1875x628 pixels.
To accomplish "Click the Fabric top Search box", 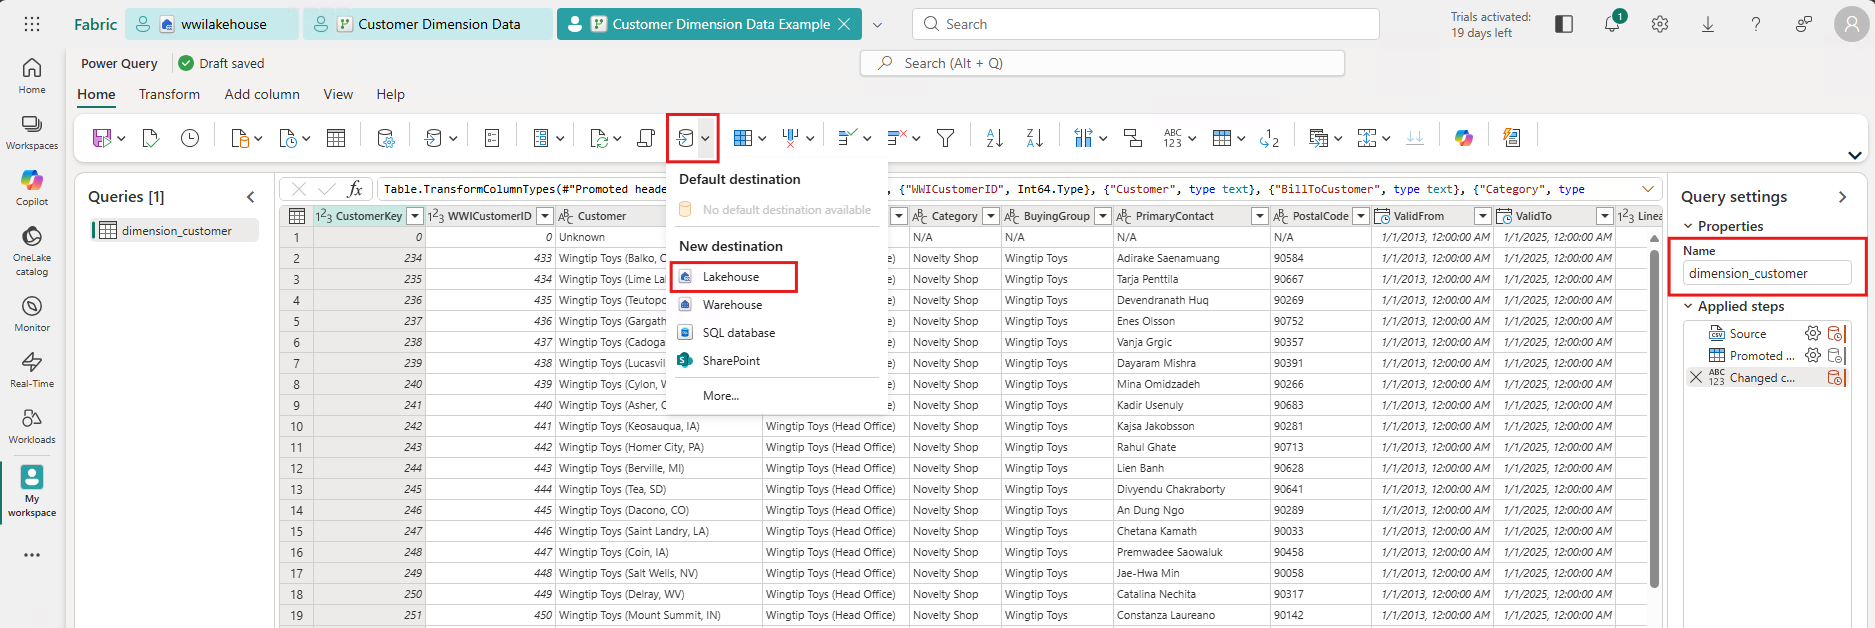I will [1145, 24].
